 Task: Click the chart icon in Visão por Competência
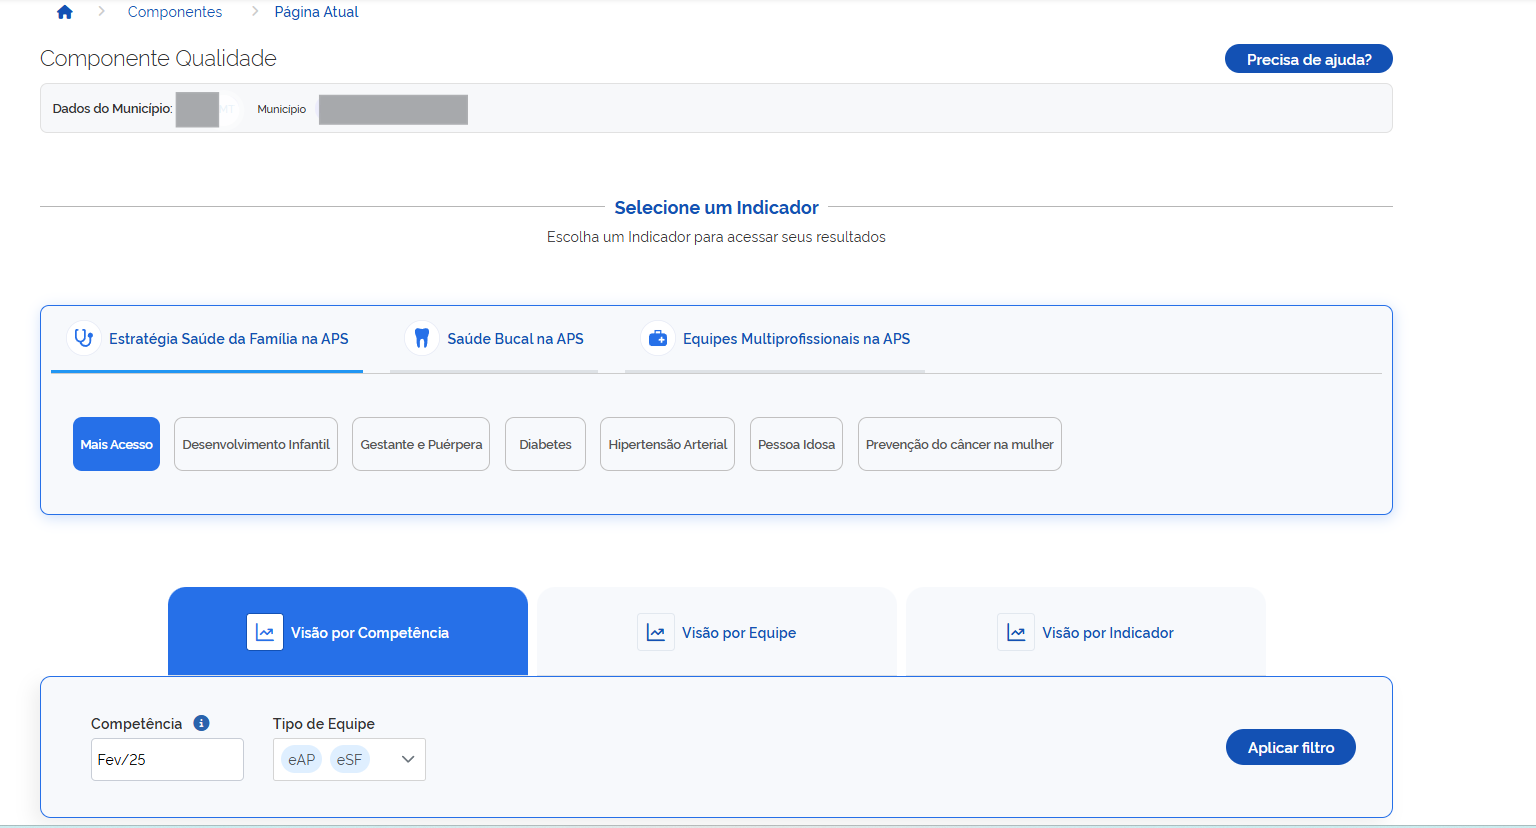pos(265,632)
